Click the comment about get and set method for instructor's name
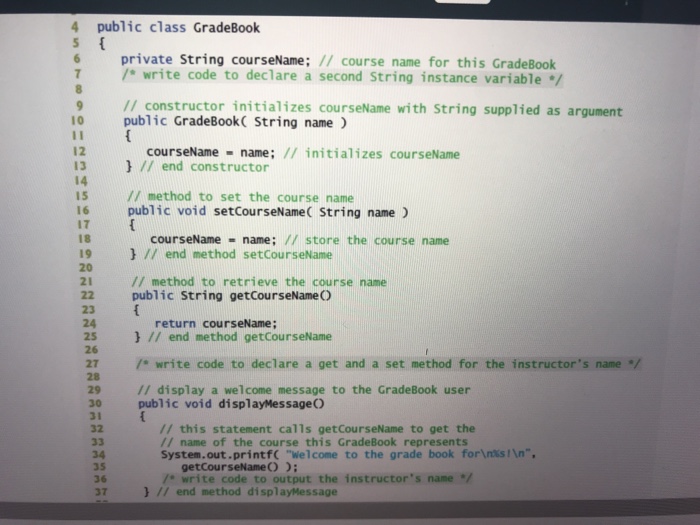700x525 pixels. click(388, 364)
